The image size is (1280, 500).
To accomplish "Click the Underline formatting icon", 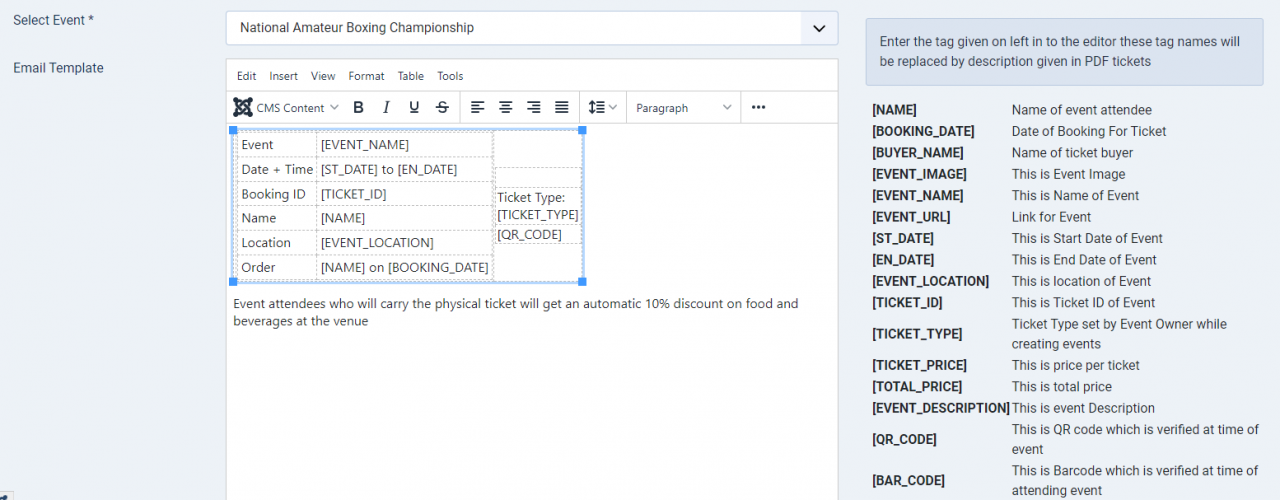I will (414, 108).
